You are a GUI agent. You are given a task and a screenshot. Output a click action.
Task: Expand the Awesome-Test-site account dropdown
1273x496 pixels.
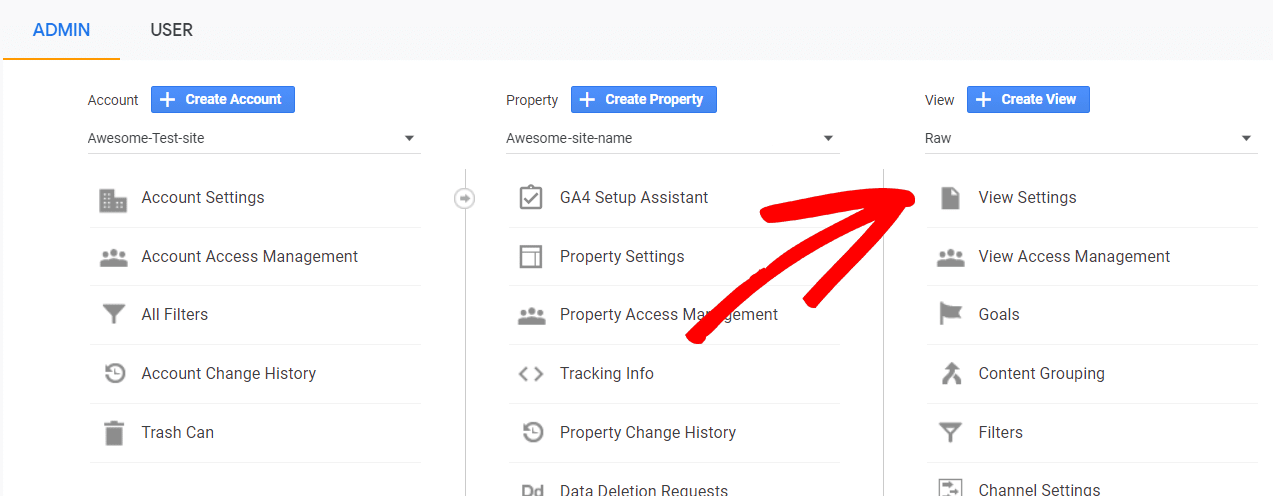tap(254, 138)
